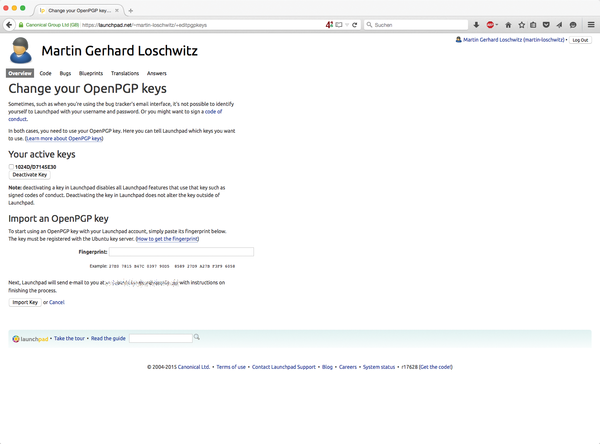Toggle reader view icon in the address bar
Screen dimensions: 600x444
(339, 25)
